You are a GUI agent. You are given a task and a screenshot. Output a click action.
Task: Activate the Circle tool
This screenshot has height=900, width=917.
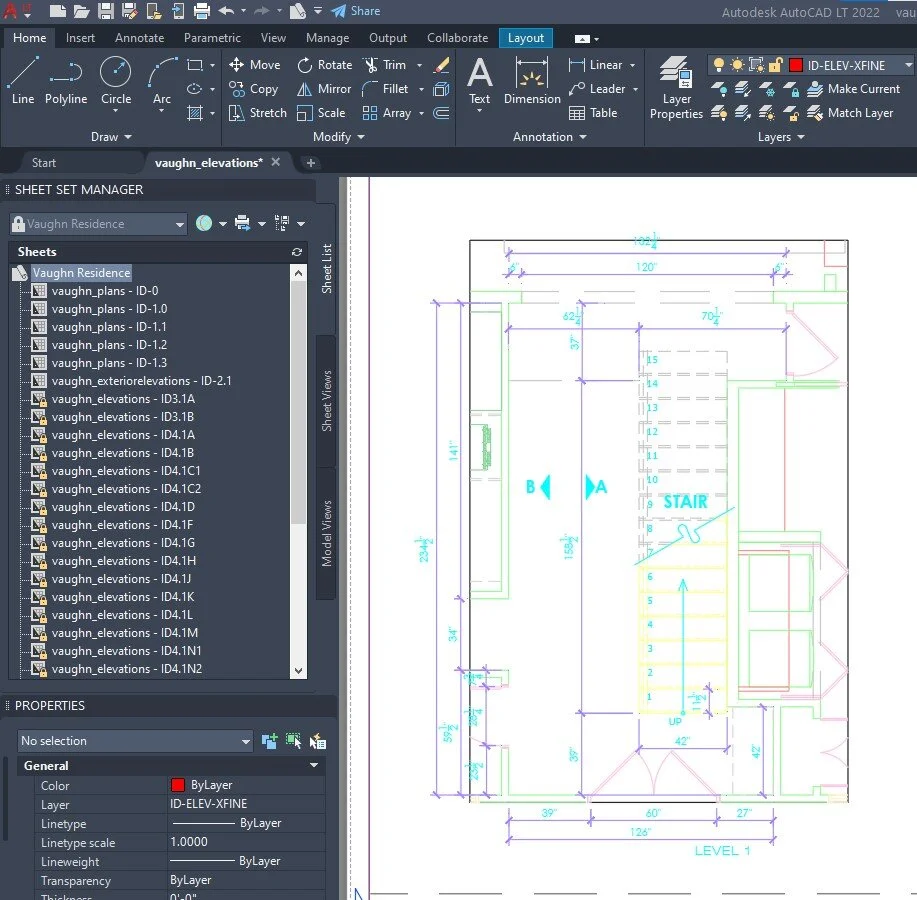click(116, 80)
